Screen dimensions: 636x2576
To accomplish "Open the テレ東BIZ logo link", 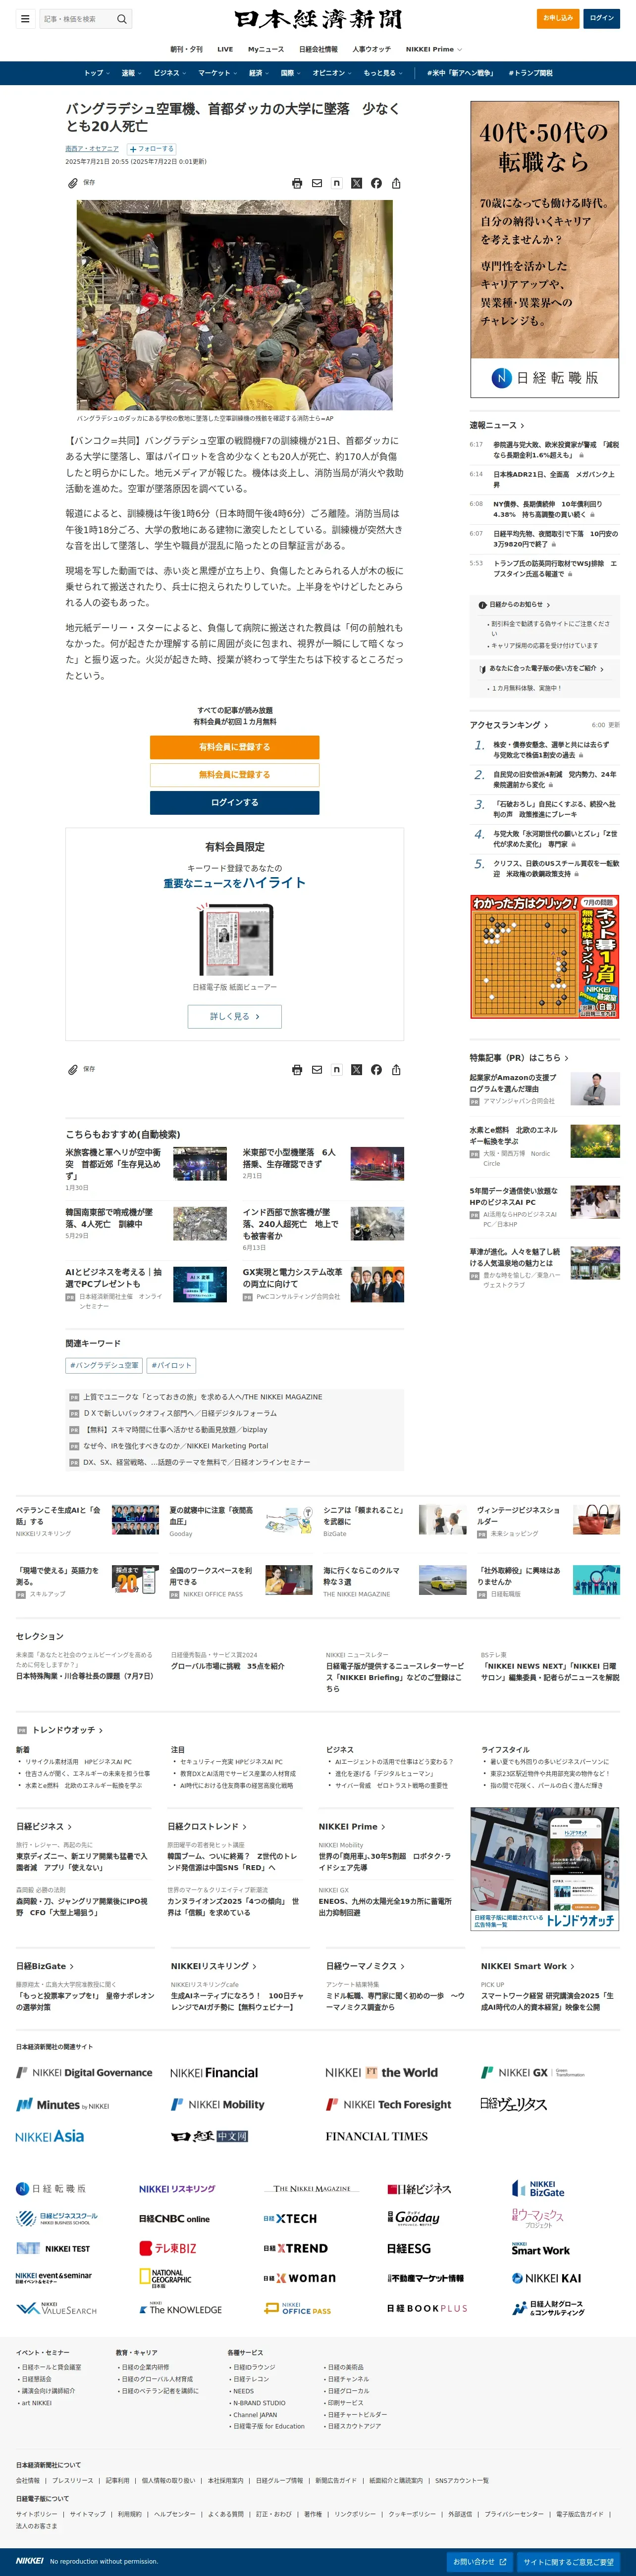I will (168, 2248).
